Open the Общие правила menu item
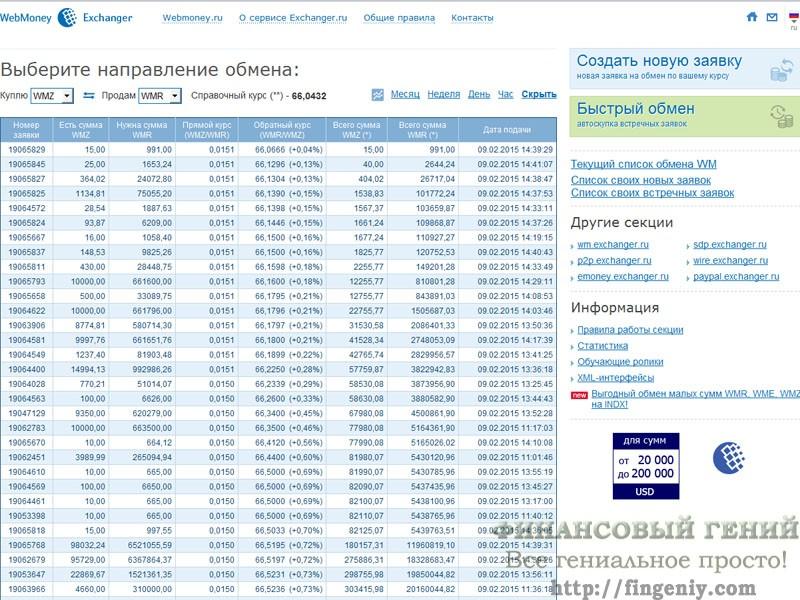800x600 pixels. (x=393, y=18)
